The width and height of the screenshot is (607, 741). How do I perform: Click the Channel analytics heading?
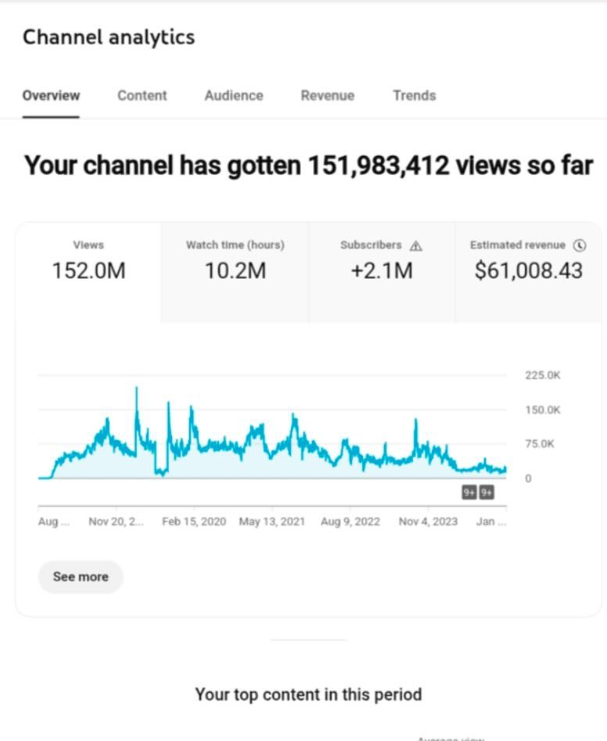tap(109, 37)
